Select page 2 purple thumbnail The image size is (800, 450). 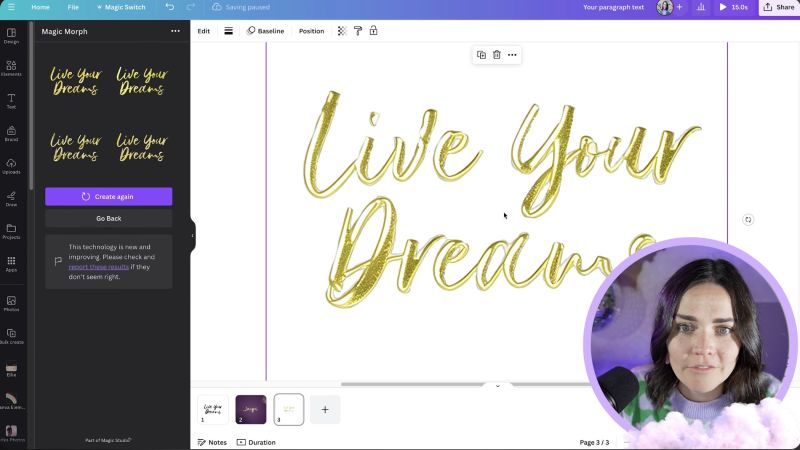click(251, 410)
